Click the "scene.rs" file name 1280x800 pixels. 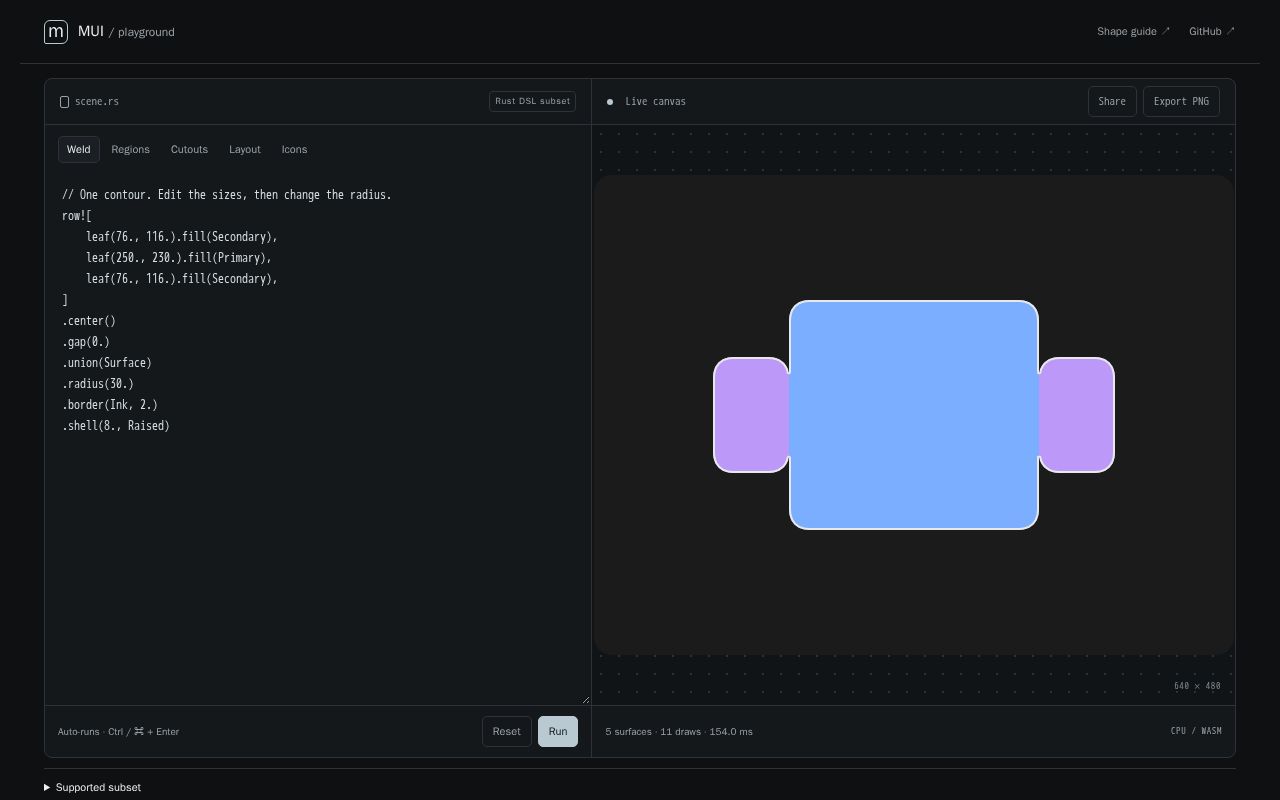tap(97, 102)
